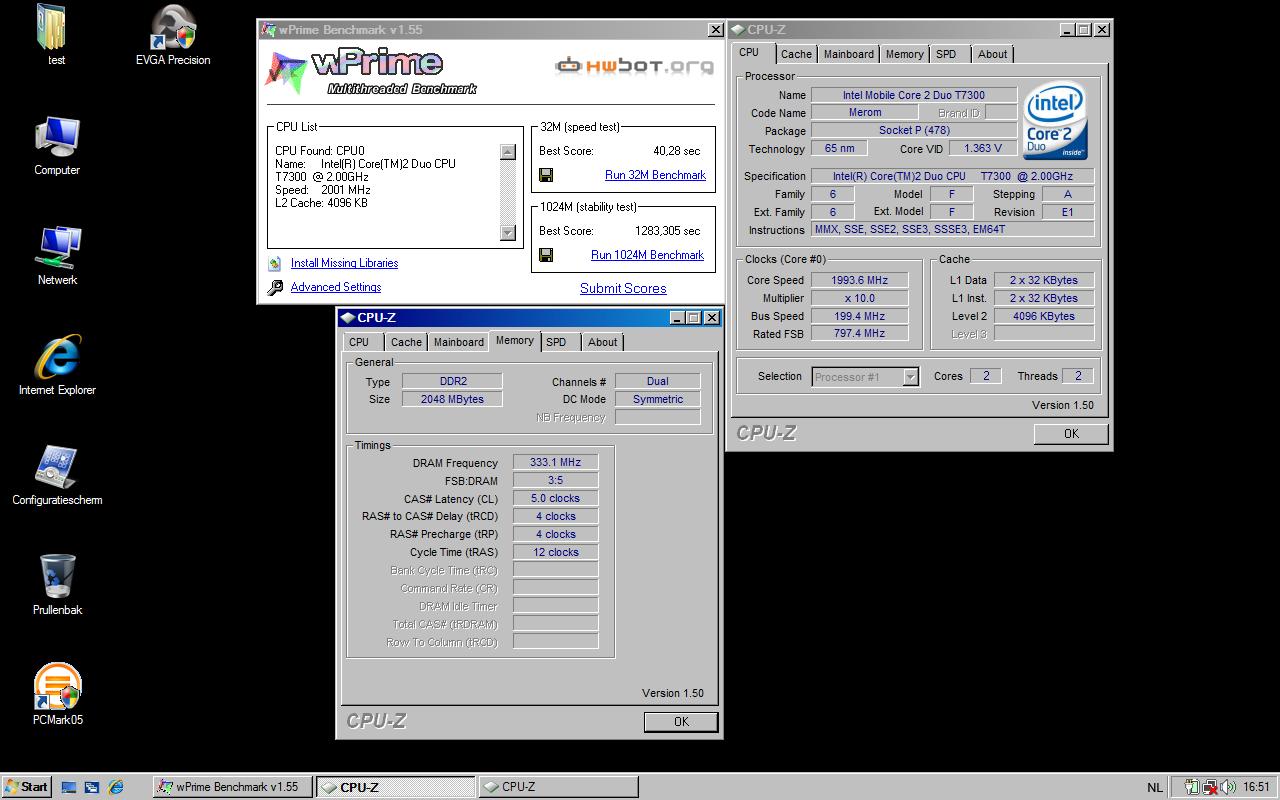Click OK in CPU-Z processor window
The image size is (1280, 800).
pos(1071,433)
